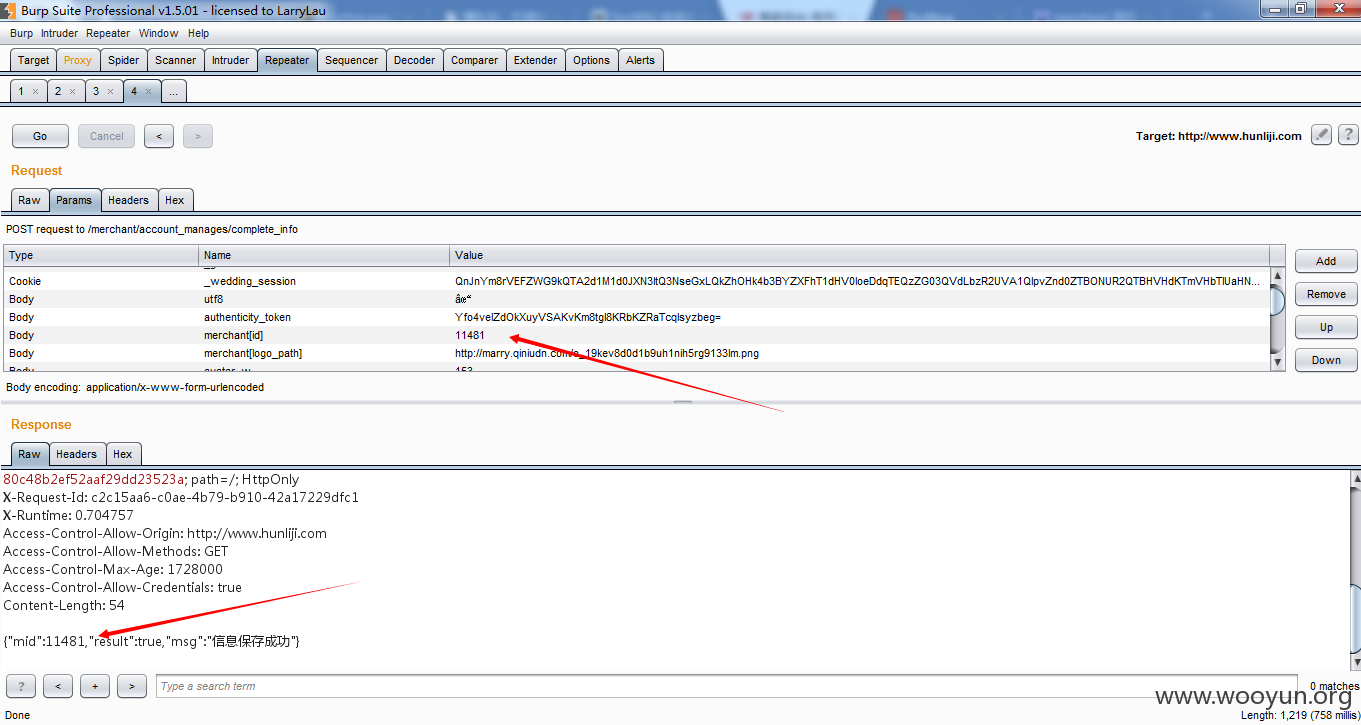Sort params by Type column header
The height and width of the screenshot is (725, 1361).
click(101, 255)
